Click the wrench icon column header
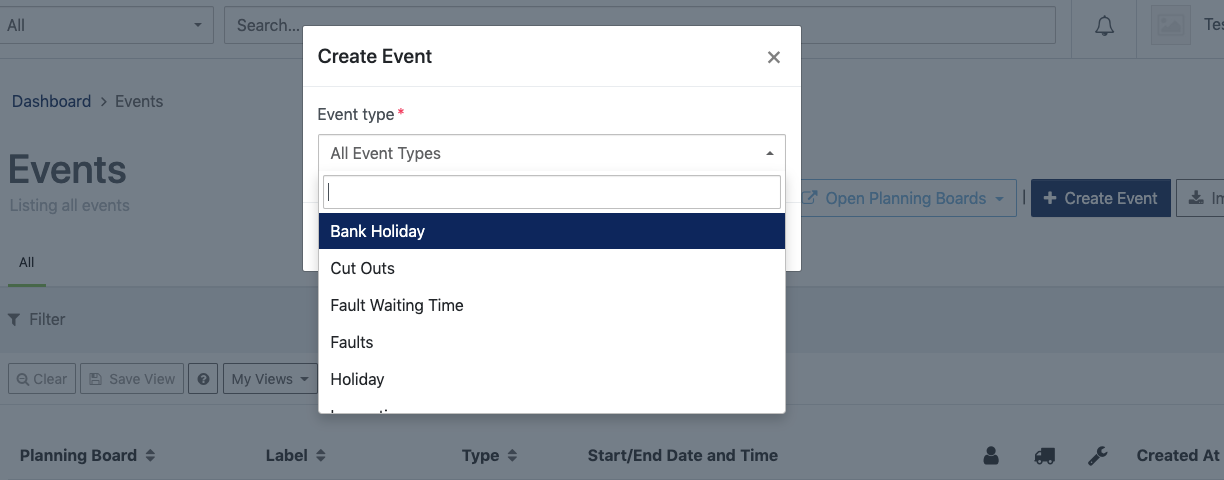Image resolution: width=1224 pixels, height=480 pixels. pyautogui.click(x=1097, y=456)
